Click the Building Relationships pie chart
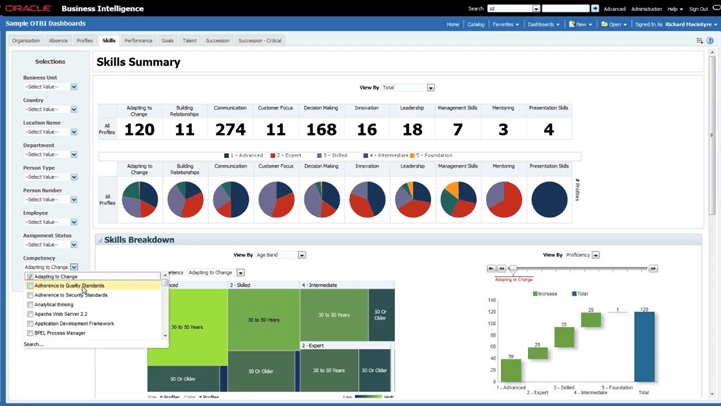Viewport: 721px width, 406px height. 185,200
